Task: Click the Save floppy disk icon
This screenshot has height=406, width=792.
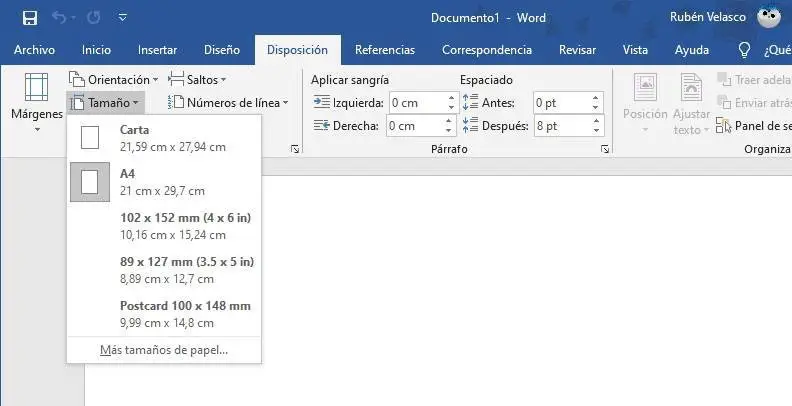Action: pyautogui.click(x=30, y=18)
